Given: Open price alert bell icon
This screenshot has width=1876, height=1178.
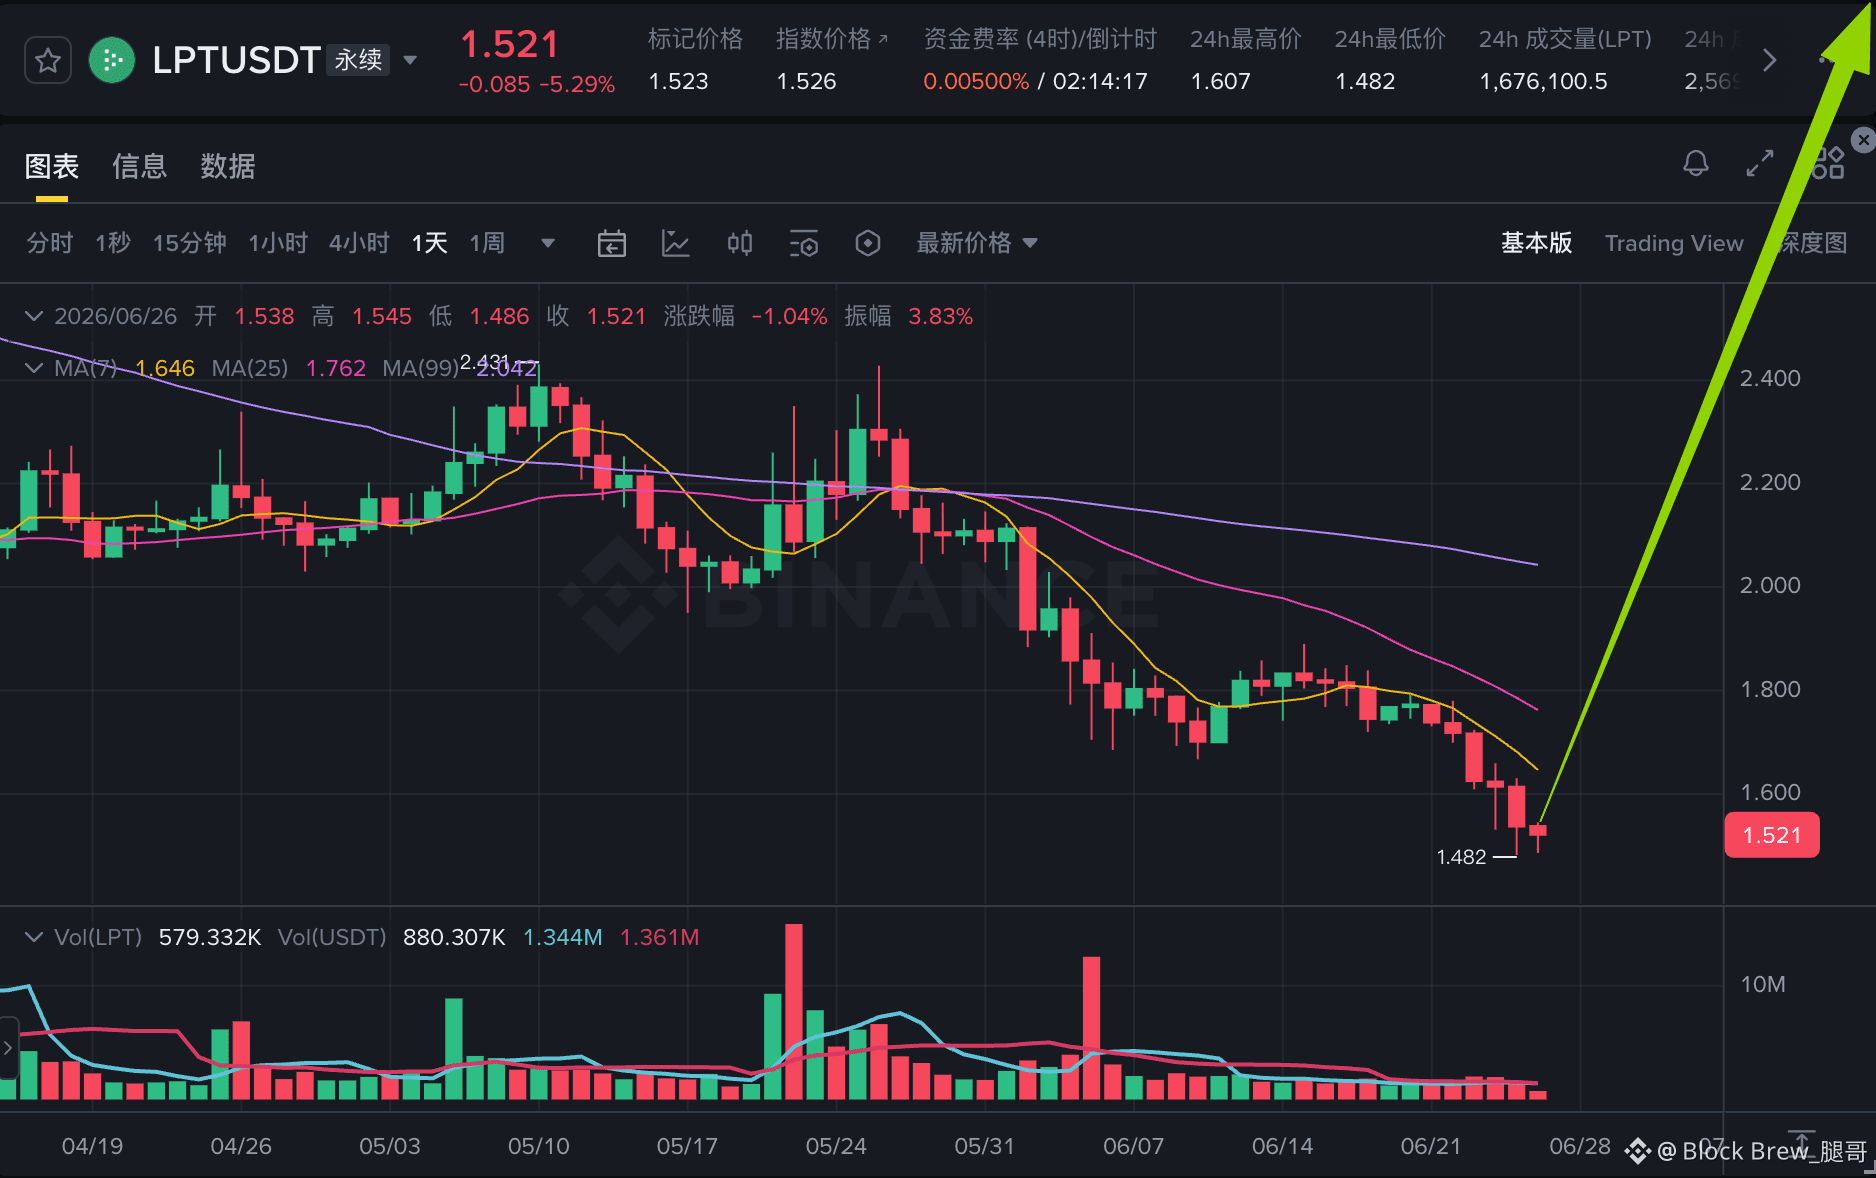Looking at the screenshot, I should tap(1696, 163).
